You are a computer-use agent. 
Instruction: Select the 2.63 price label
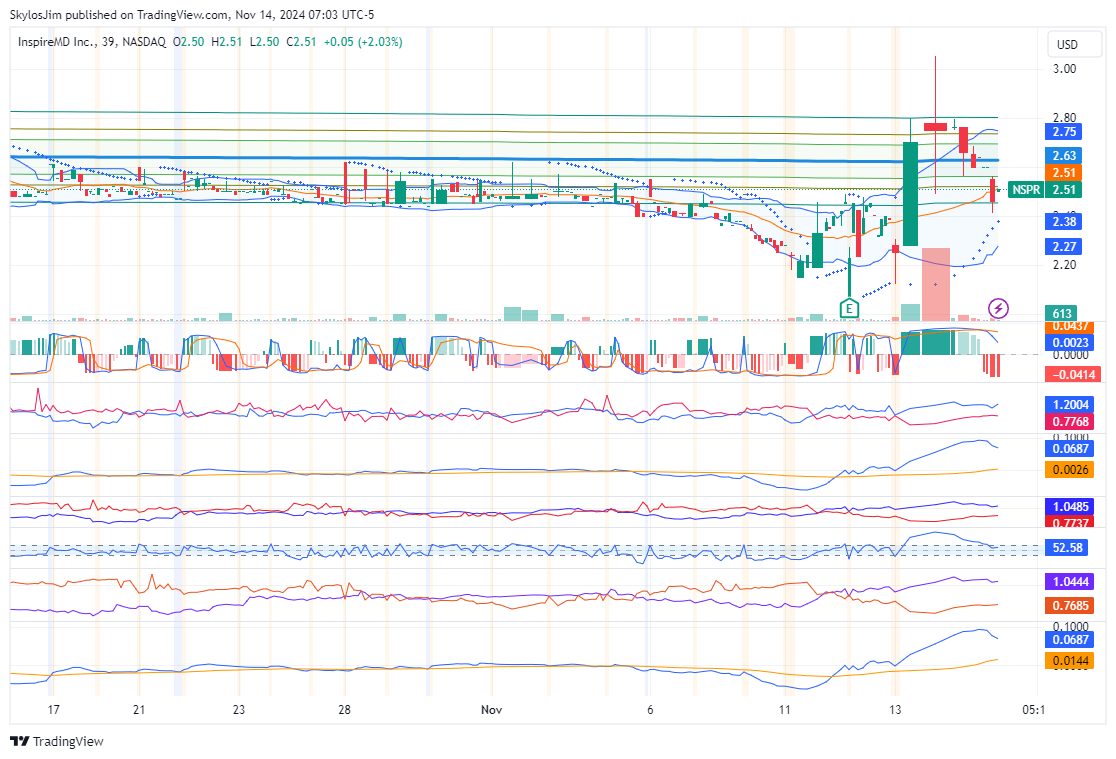point(1065,155)
